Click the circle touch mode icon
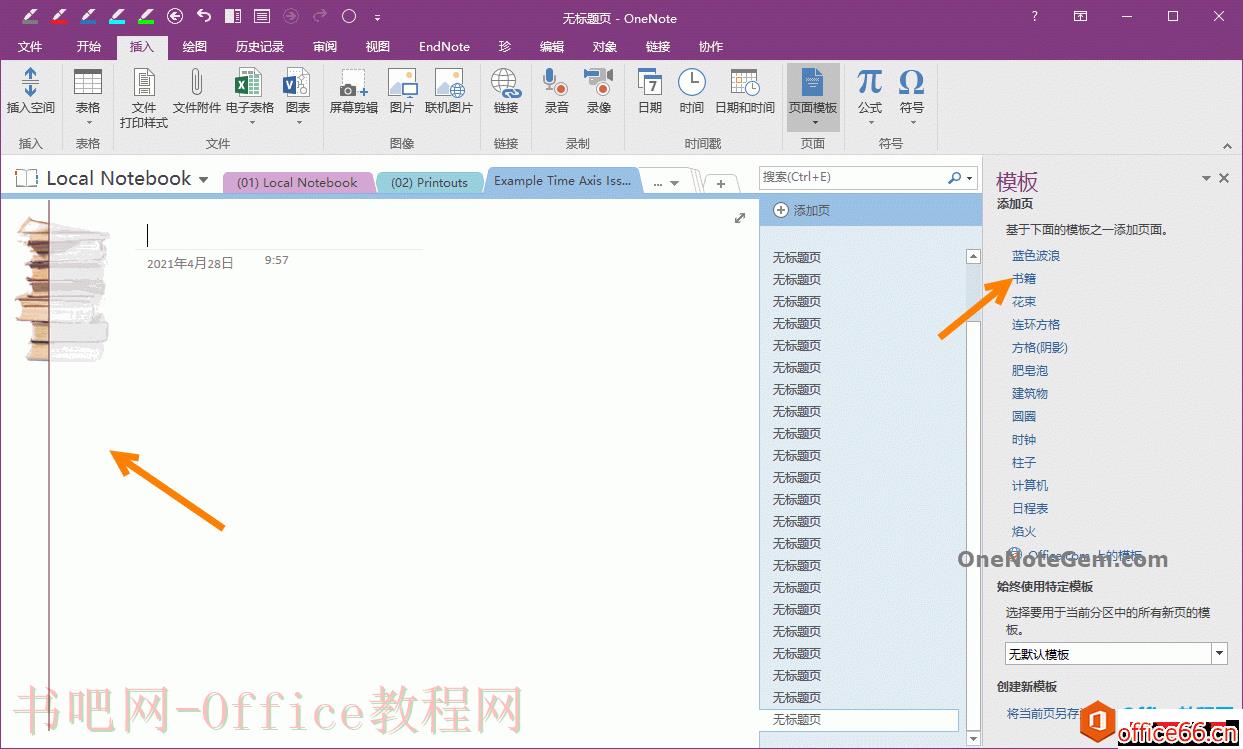 click(349, 16)
